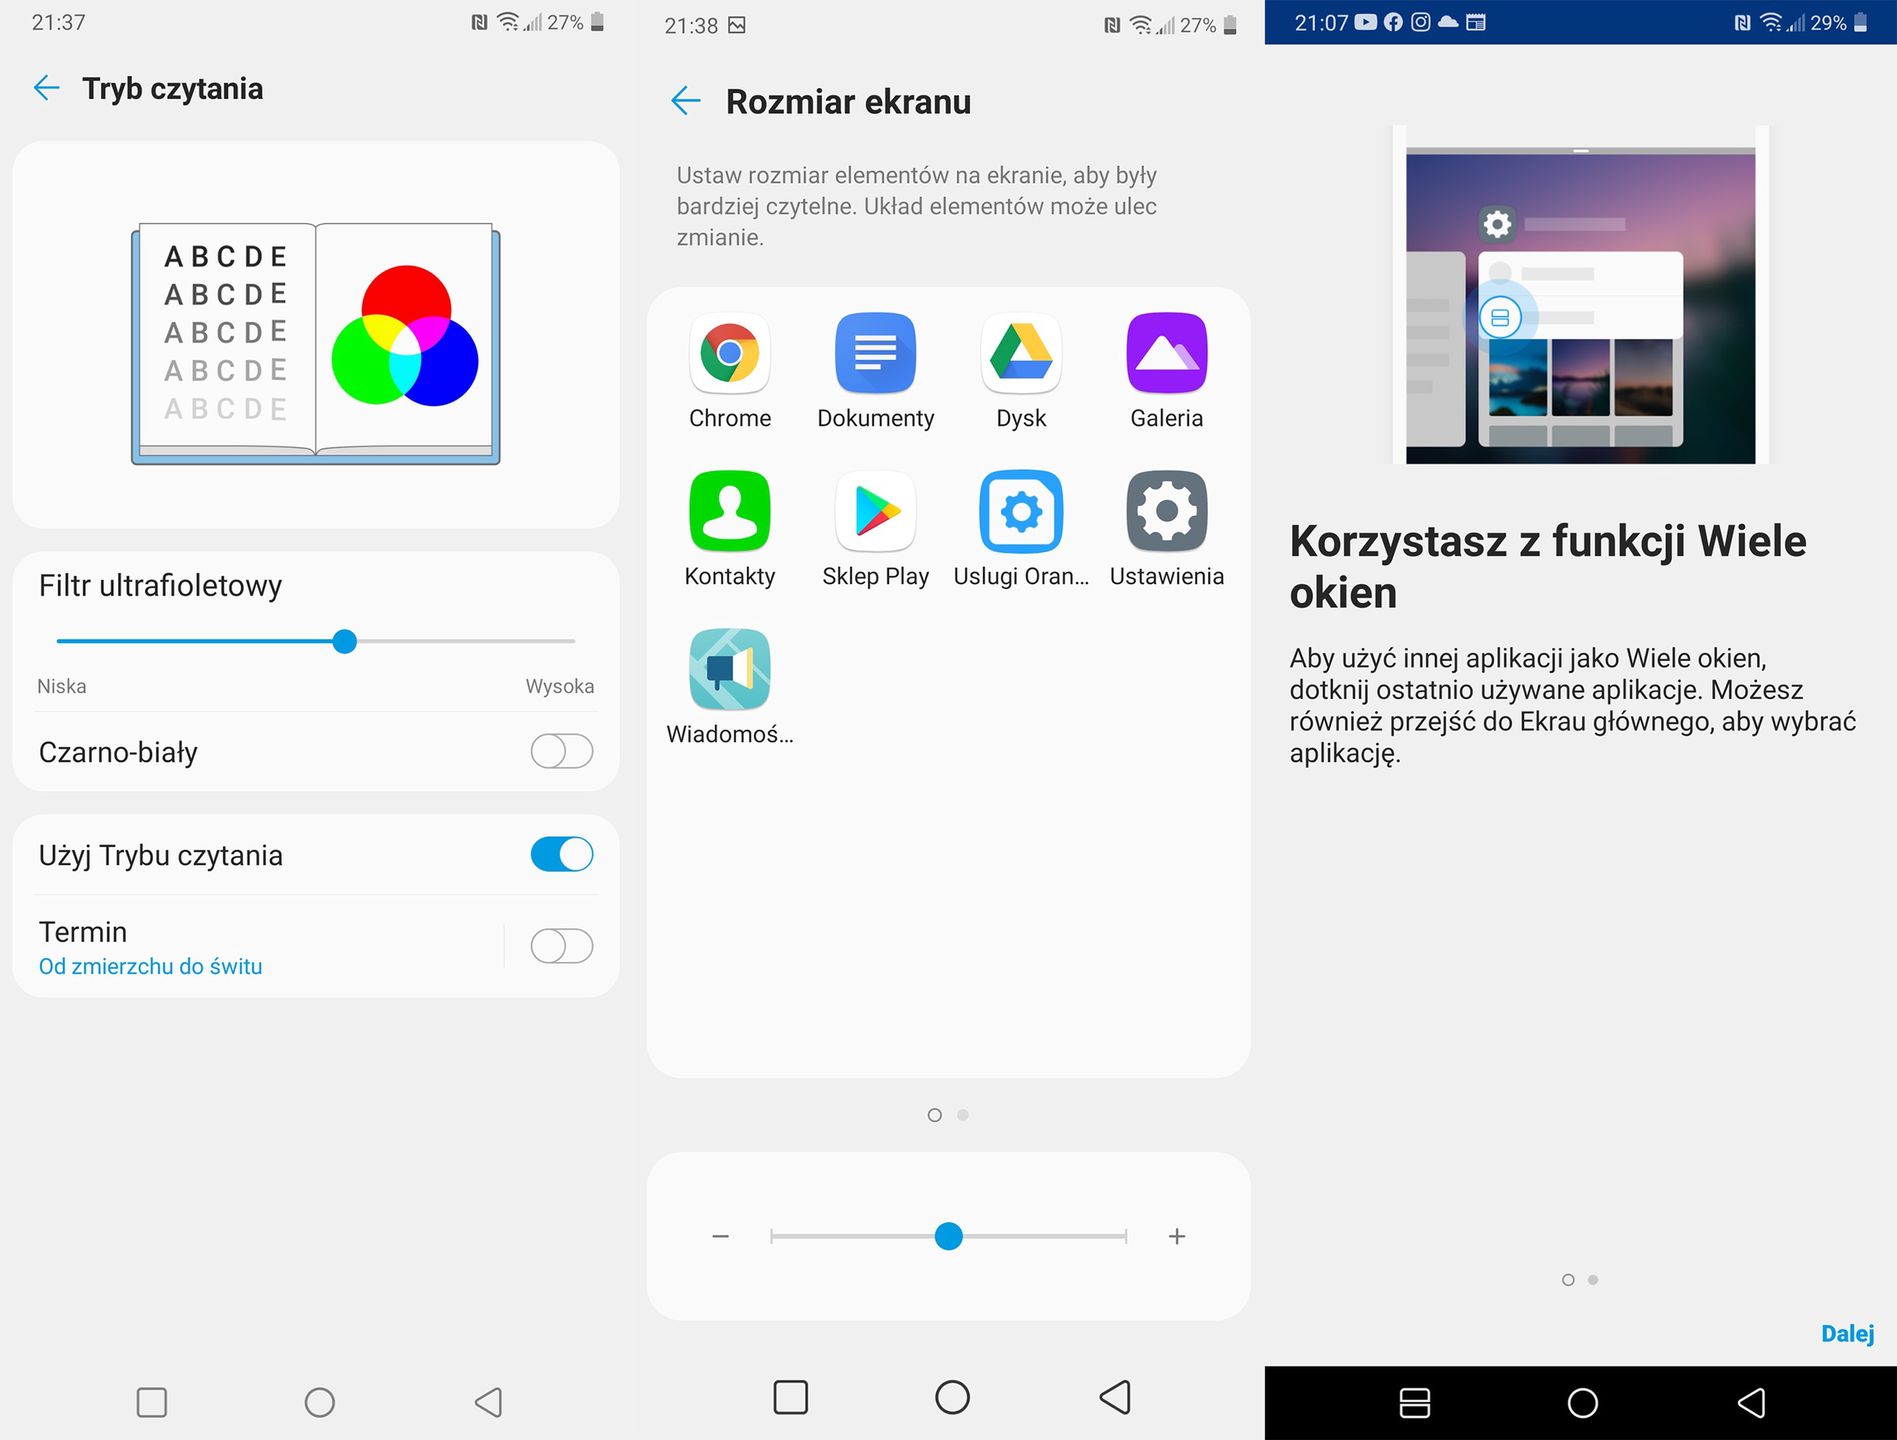Select second page dot in Rozmiar ekranu preview

(963, 1115)
